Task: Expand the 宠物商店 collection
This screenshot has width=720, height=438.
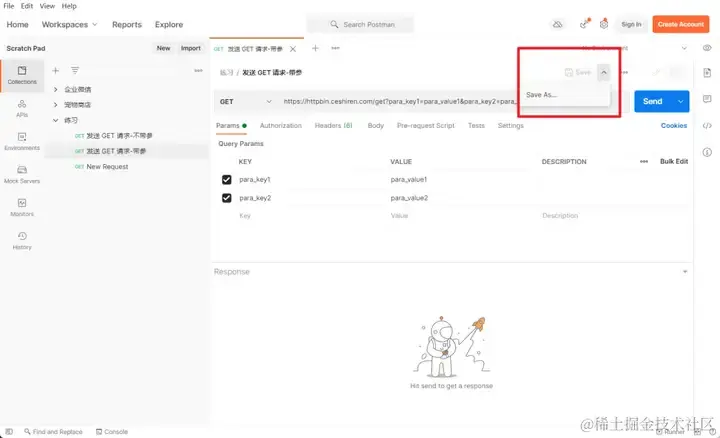Action: tap(56, 105)
